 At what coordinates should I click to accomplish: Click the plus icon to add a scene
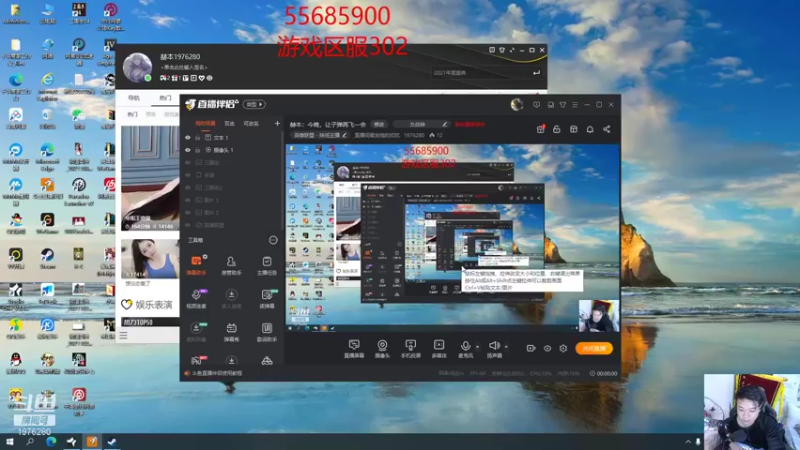(277, 123)
